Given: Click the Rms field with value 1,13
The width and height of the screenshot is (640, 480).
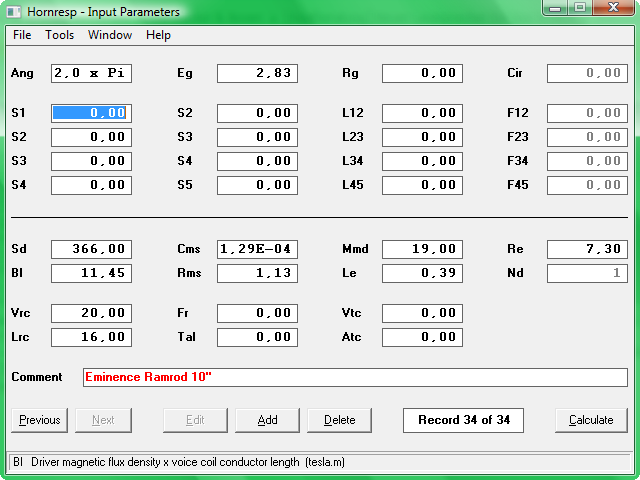Looking at the screenshot, I should tap(257, 273).
